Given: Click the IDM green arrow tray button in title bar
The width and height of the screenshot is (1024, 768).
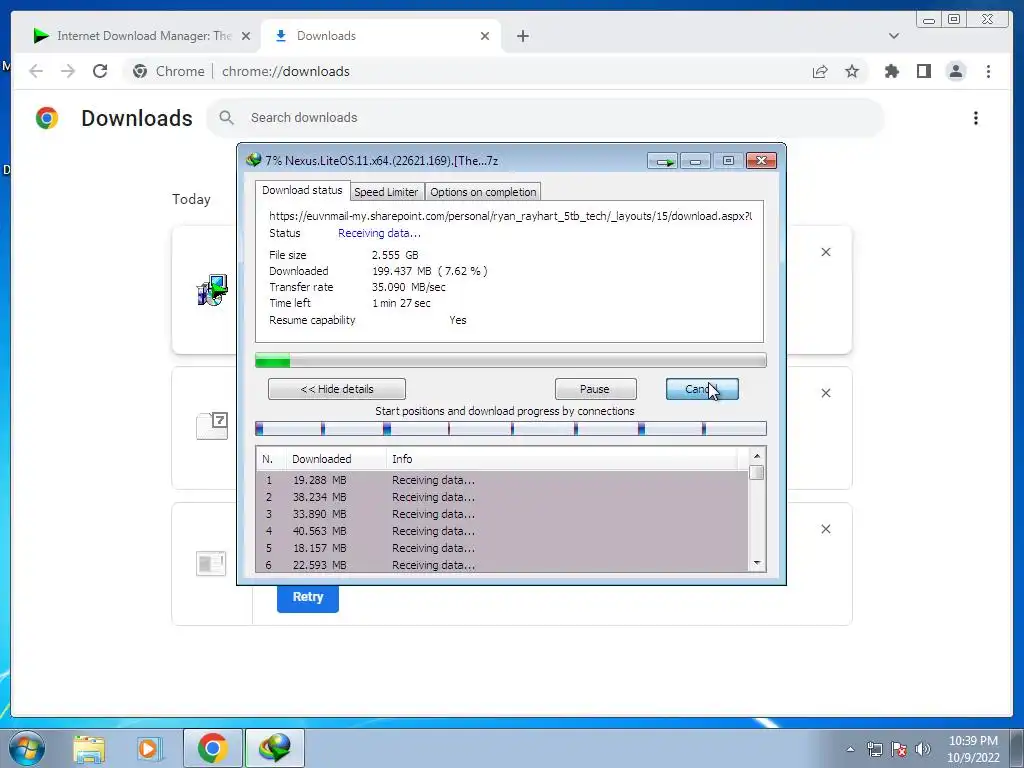Looking at the screenshot, I should [x=662, y=161].
